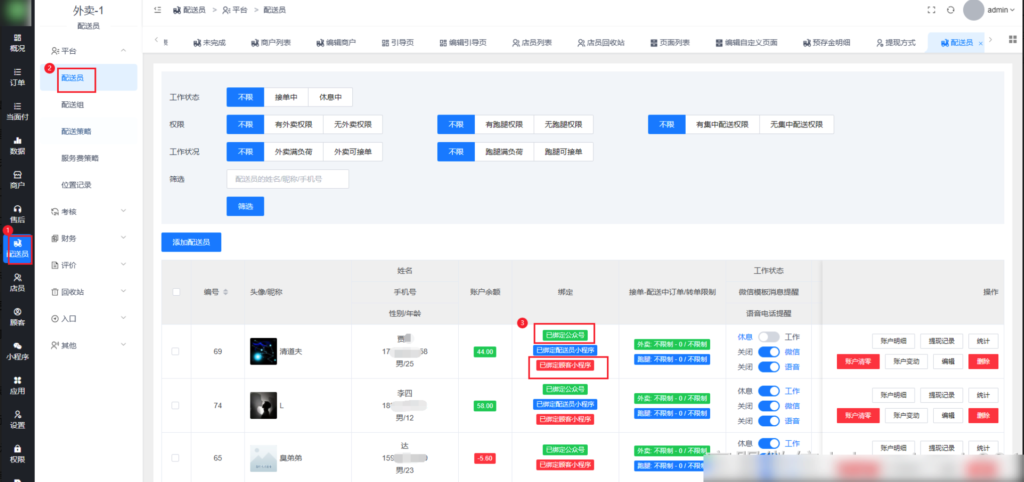The height and width of the screenshot is (482, 1024).
Task: Switch to the 店员列表 tab
Action: pos(532,42)
